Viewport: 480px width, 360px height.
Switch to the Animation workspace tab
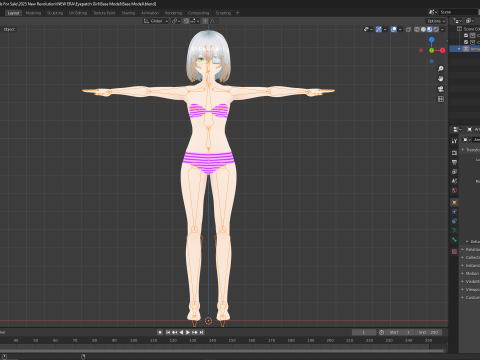pyautogui.click(x=150, y=13)
